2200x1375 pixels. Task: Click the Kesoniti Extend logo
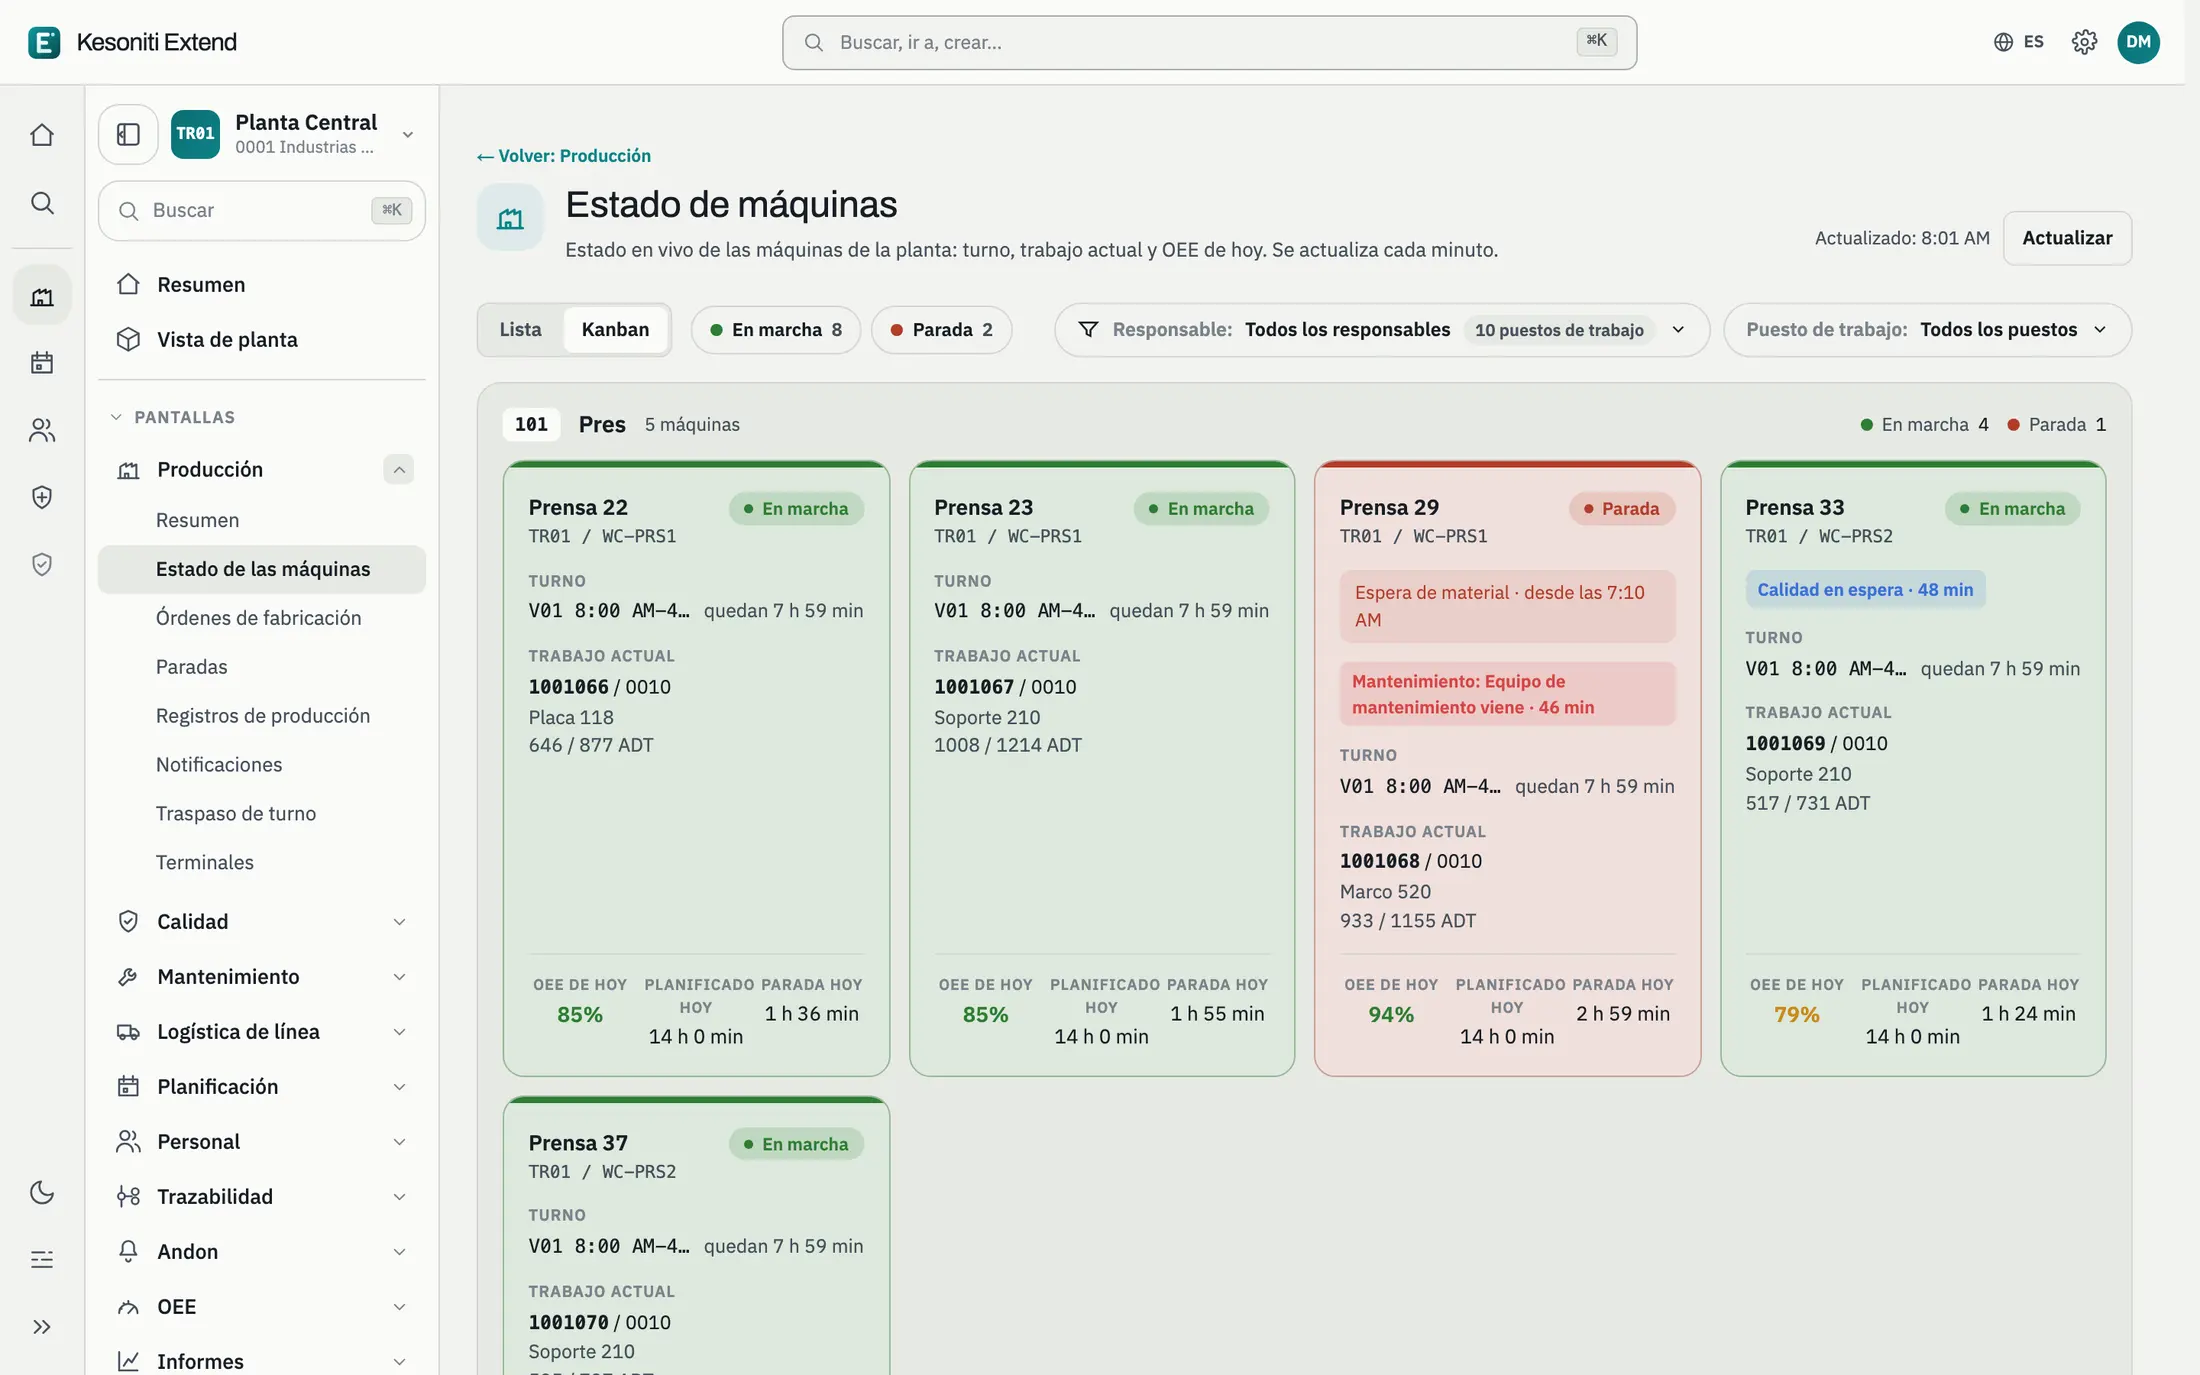[132, 42]
